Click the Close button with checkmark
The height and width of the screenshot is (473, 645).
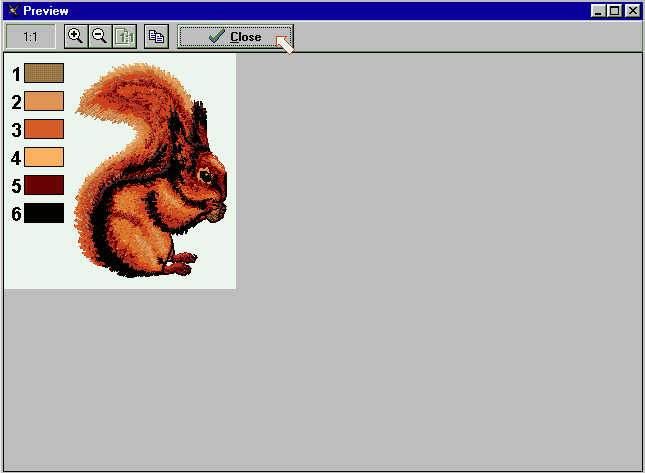[x=235, y=37]
